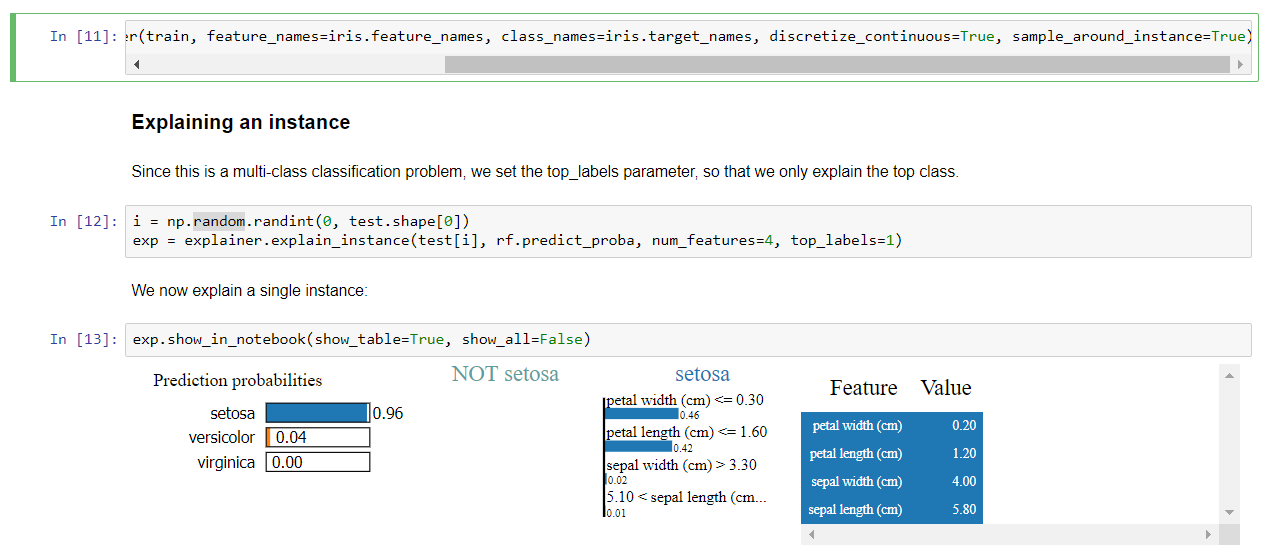The image size is (1270, 554).
Task: Click the multi-class classification paragraph
Action: click(545, 172)
